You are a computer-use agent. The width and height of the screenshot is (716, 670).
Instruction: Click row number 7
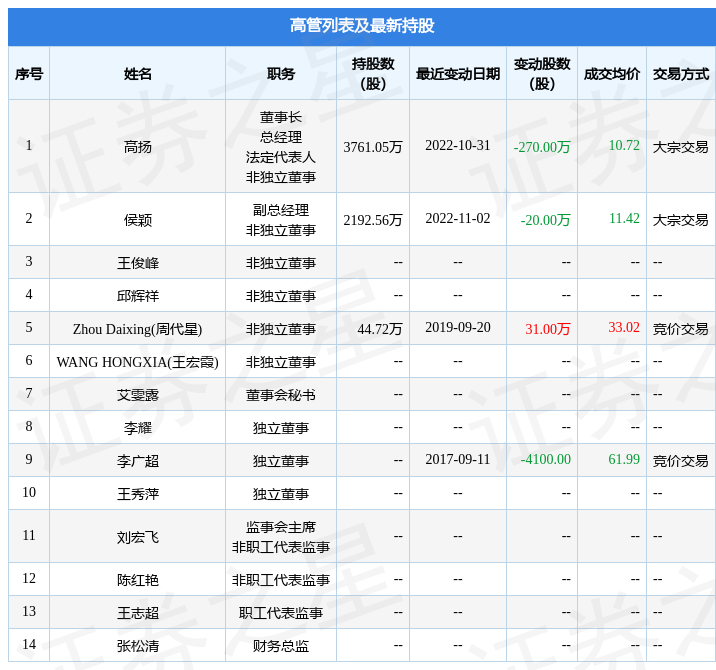(29, 393)
